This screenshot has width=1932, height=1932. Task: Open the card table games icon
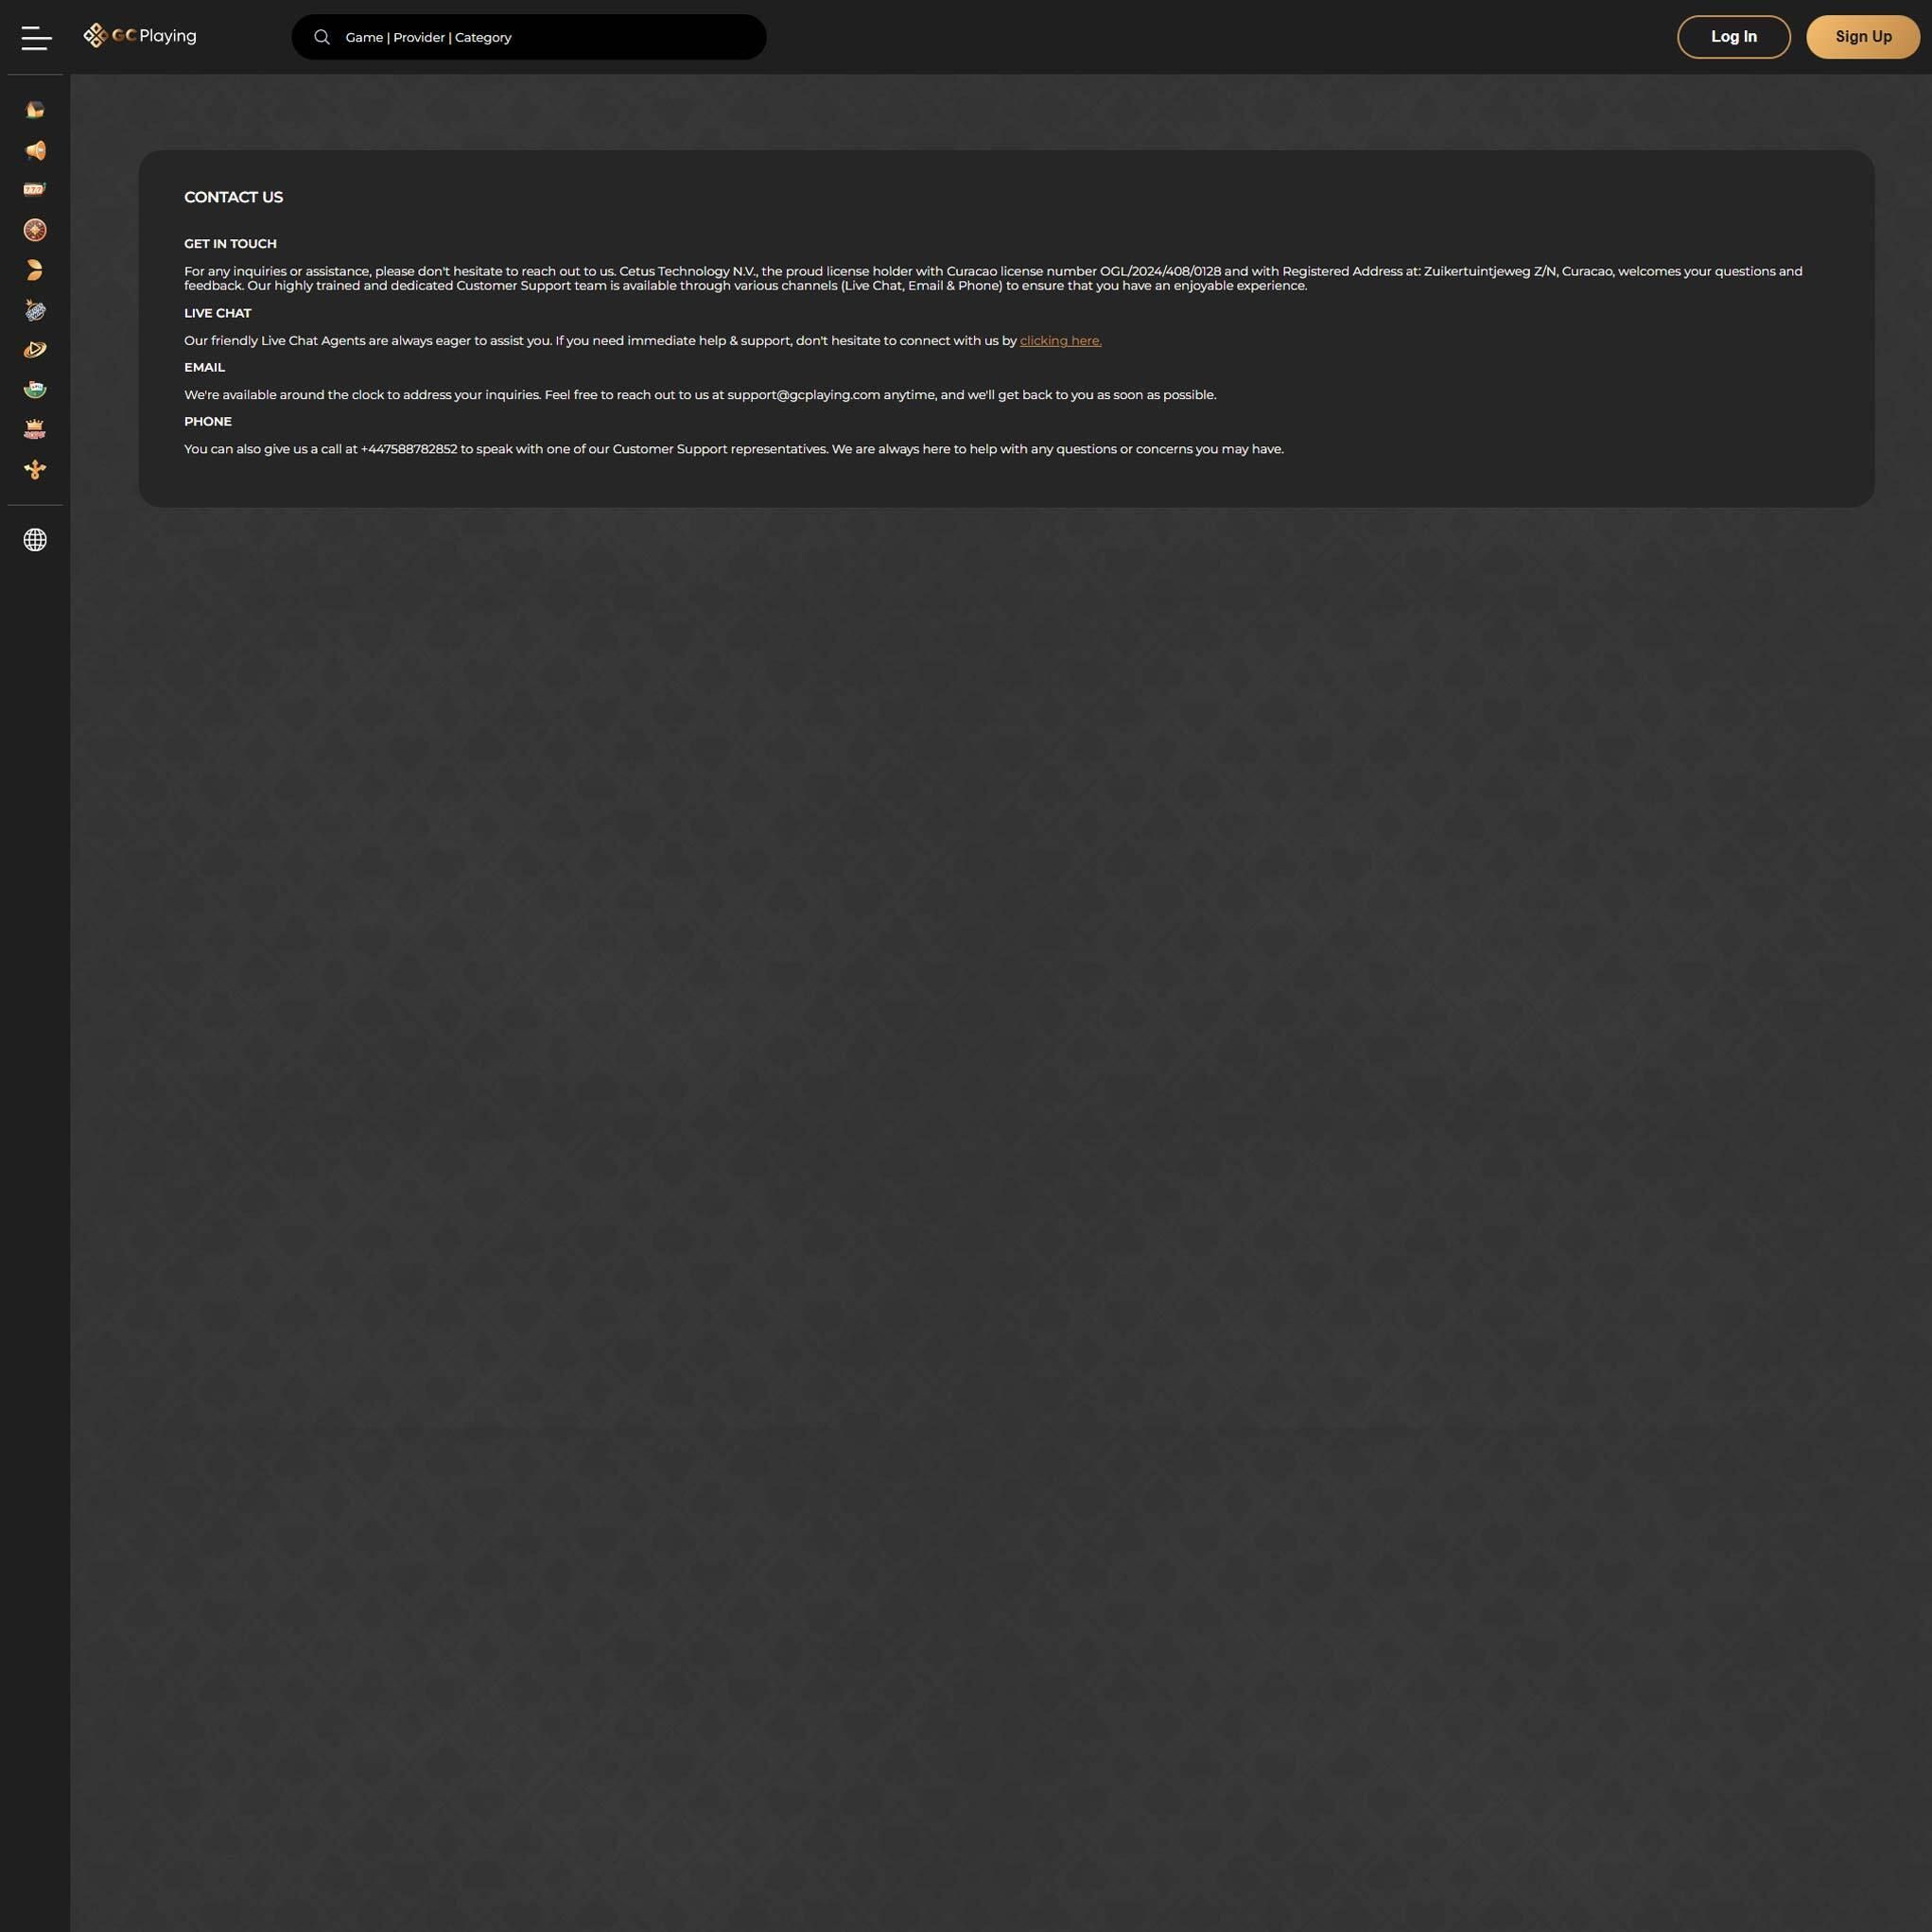point(35,390)
